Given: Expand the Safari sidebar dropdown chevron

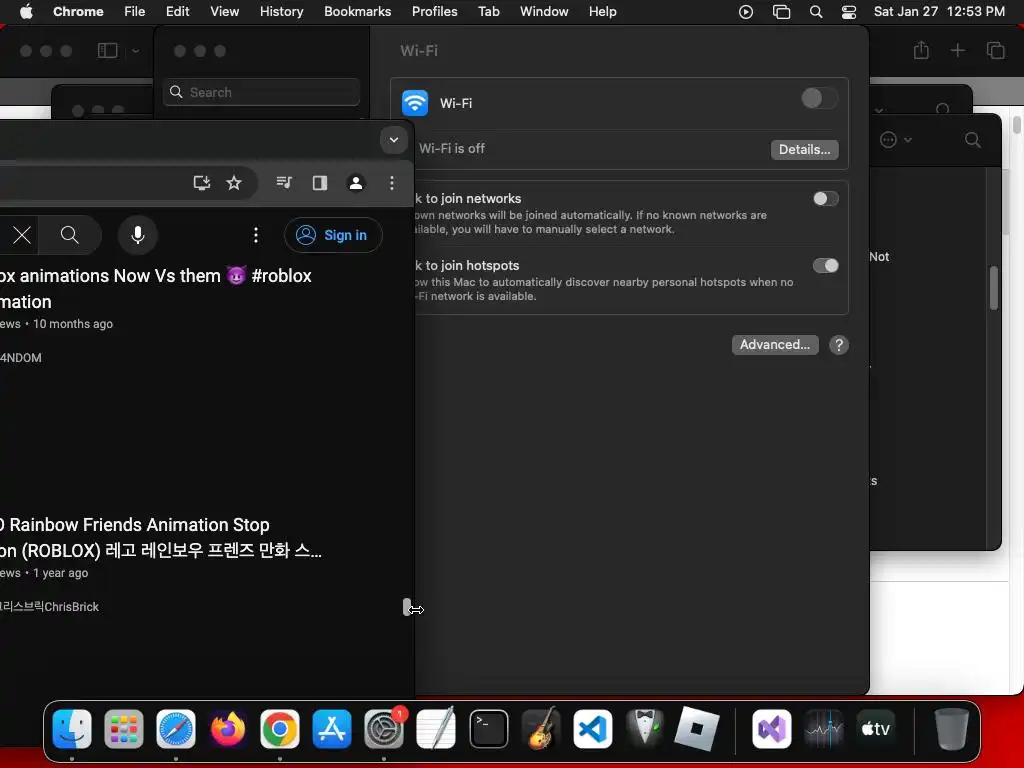Looking at the screenshot, I should click(x=135, y=50).
